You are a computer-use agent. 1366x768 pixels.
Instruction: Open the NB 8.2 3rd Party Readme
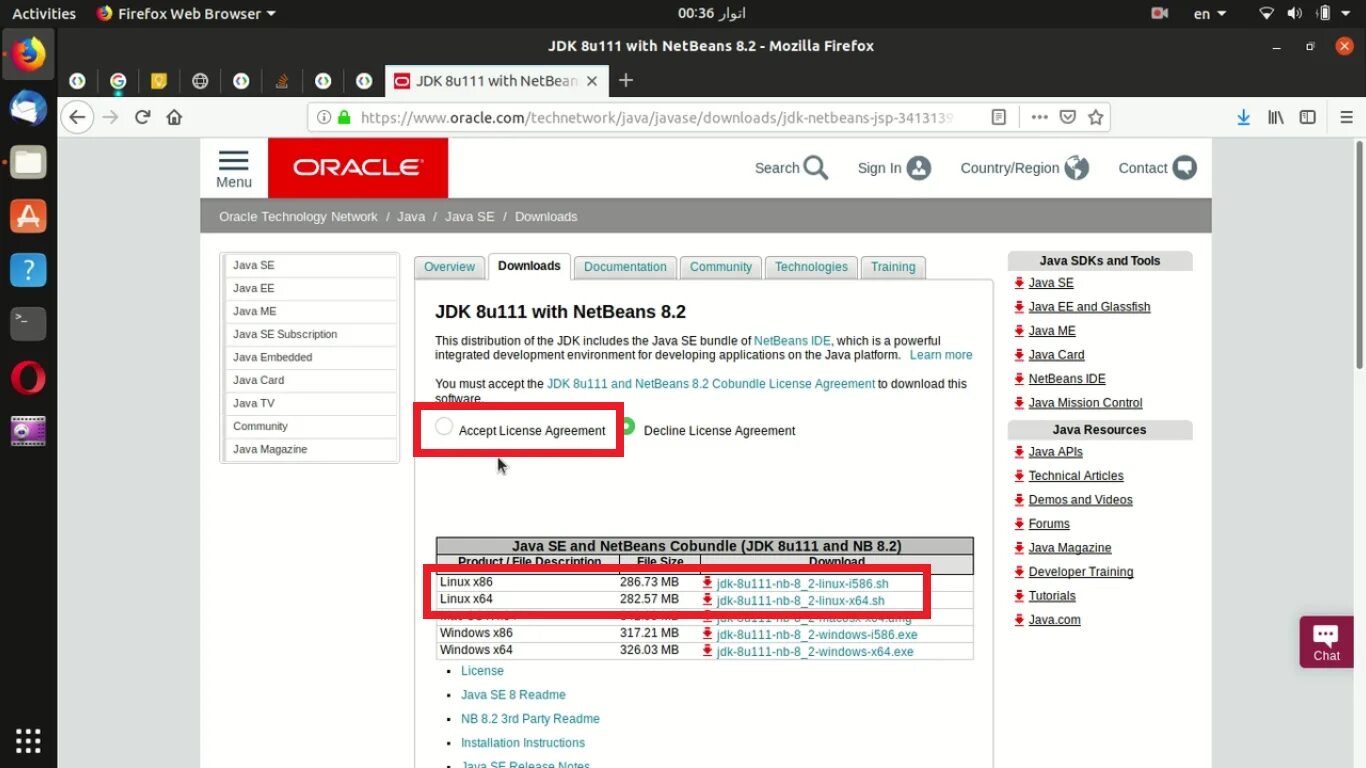coord(530,719)
